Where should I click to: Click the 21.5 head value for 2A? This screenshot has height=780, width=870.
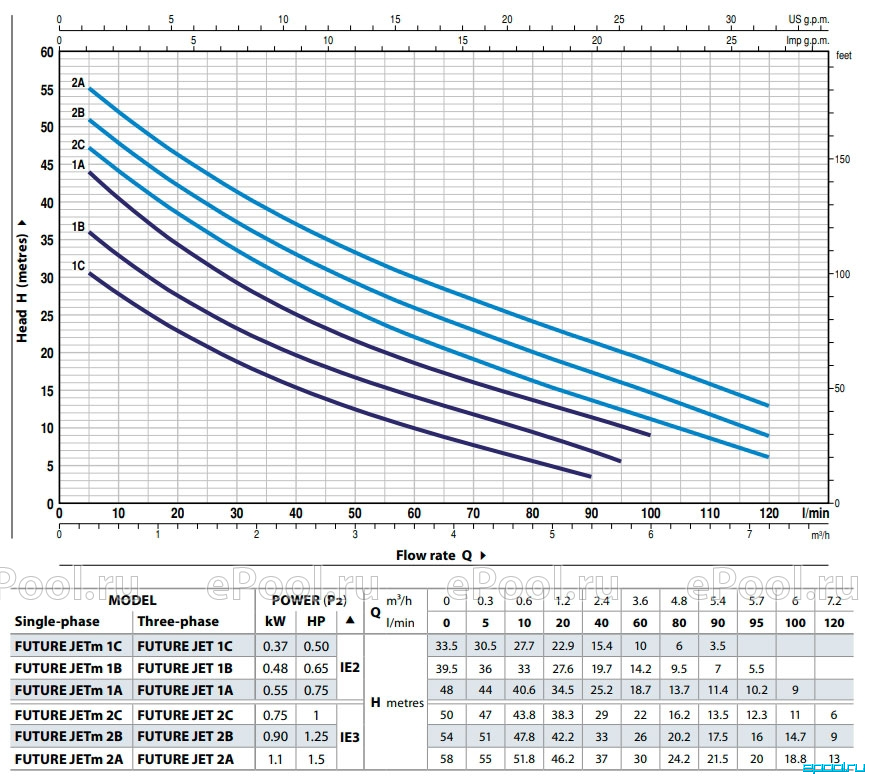(718, 759)
